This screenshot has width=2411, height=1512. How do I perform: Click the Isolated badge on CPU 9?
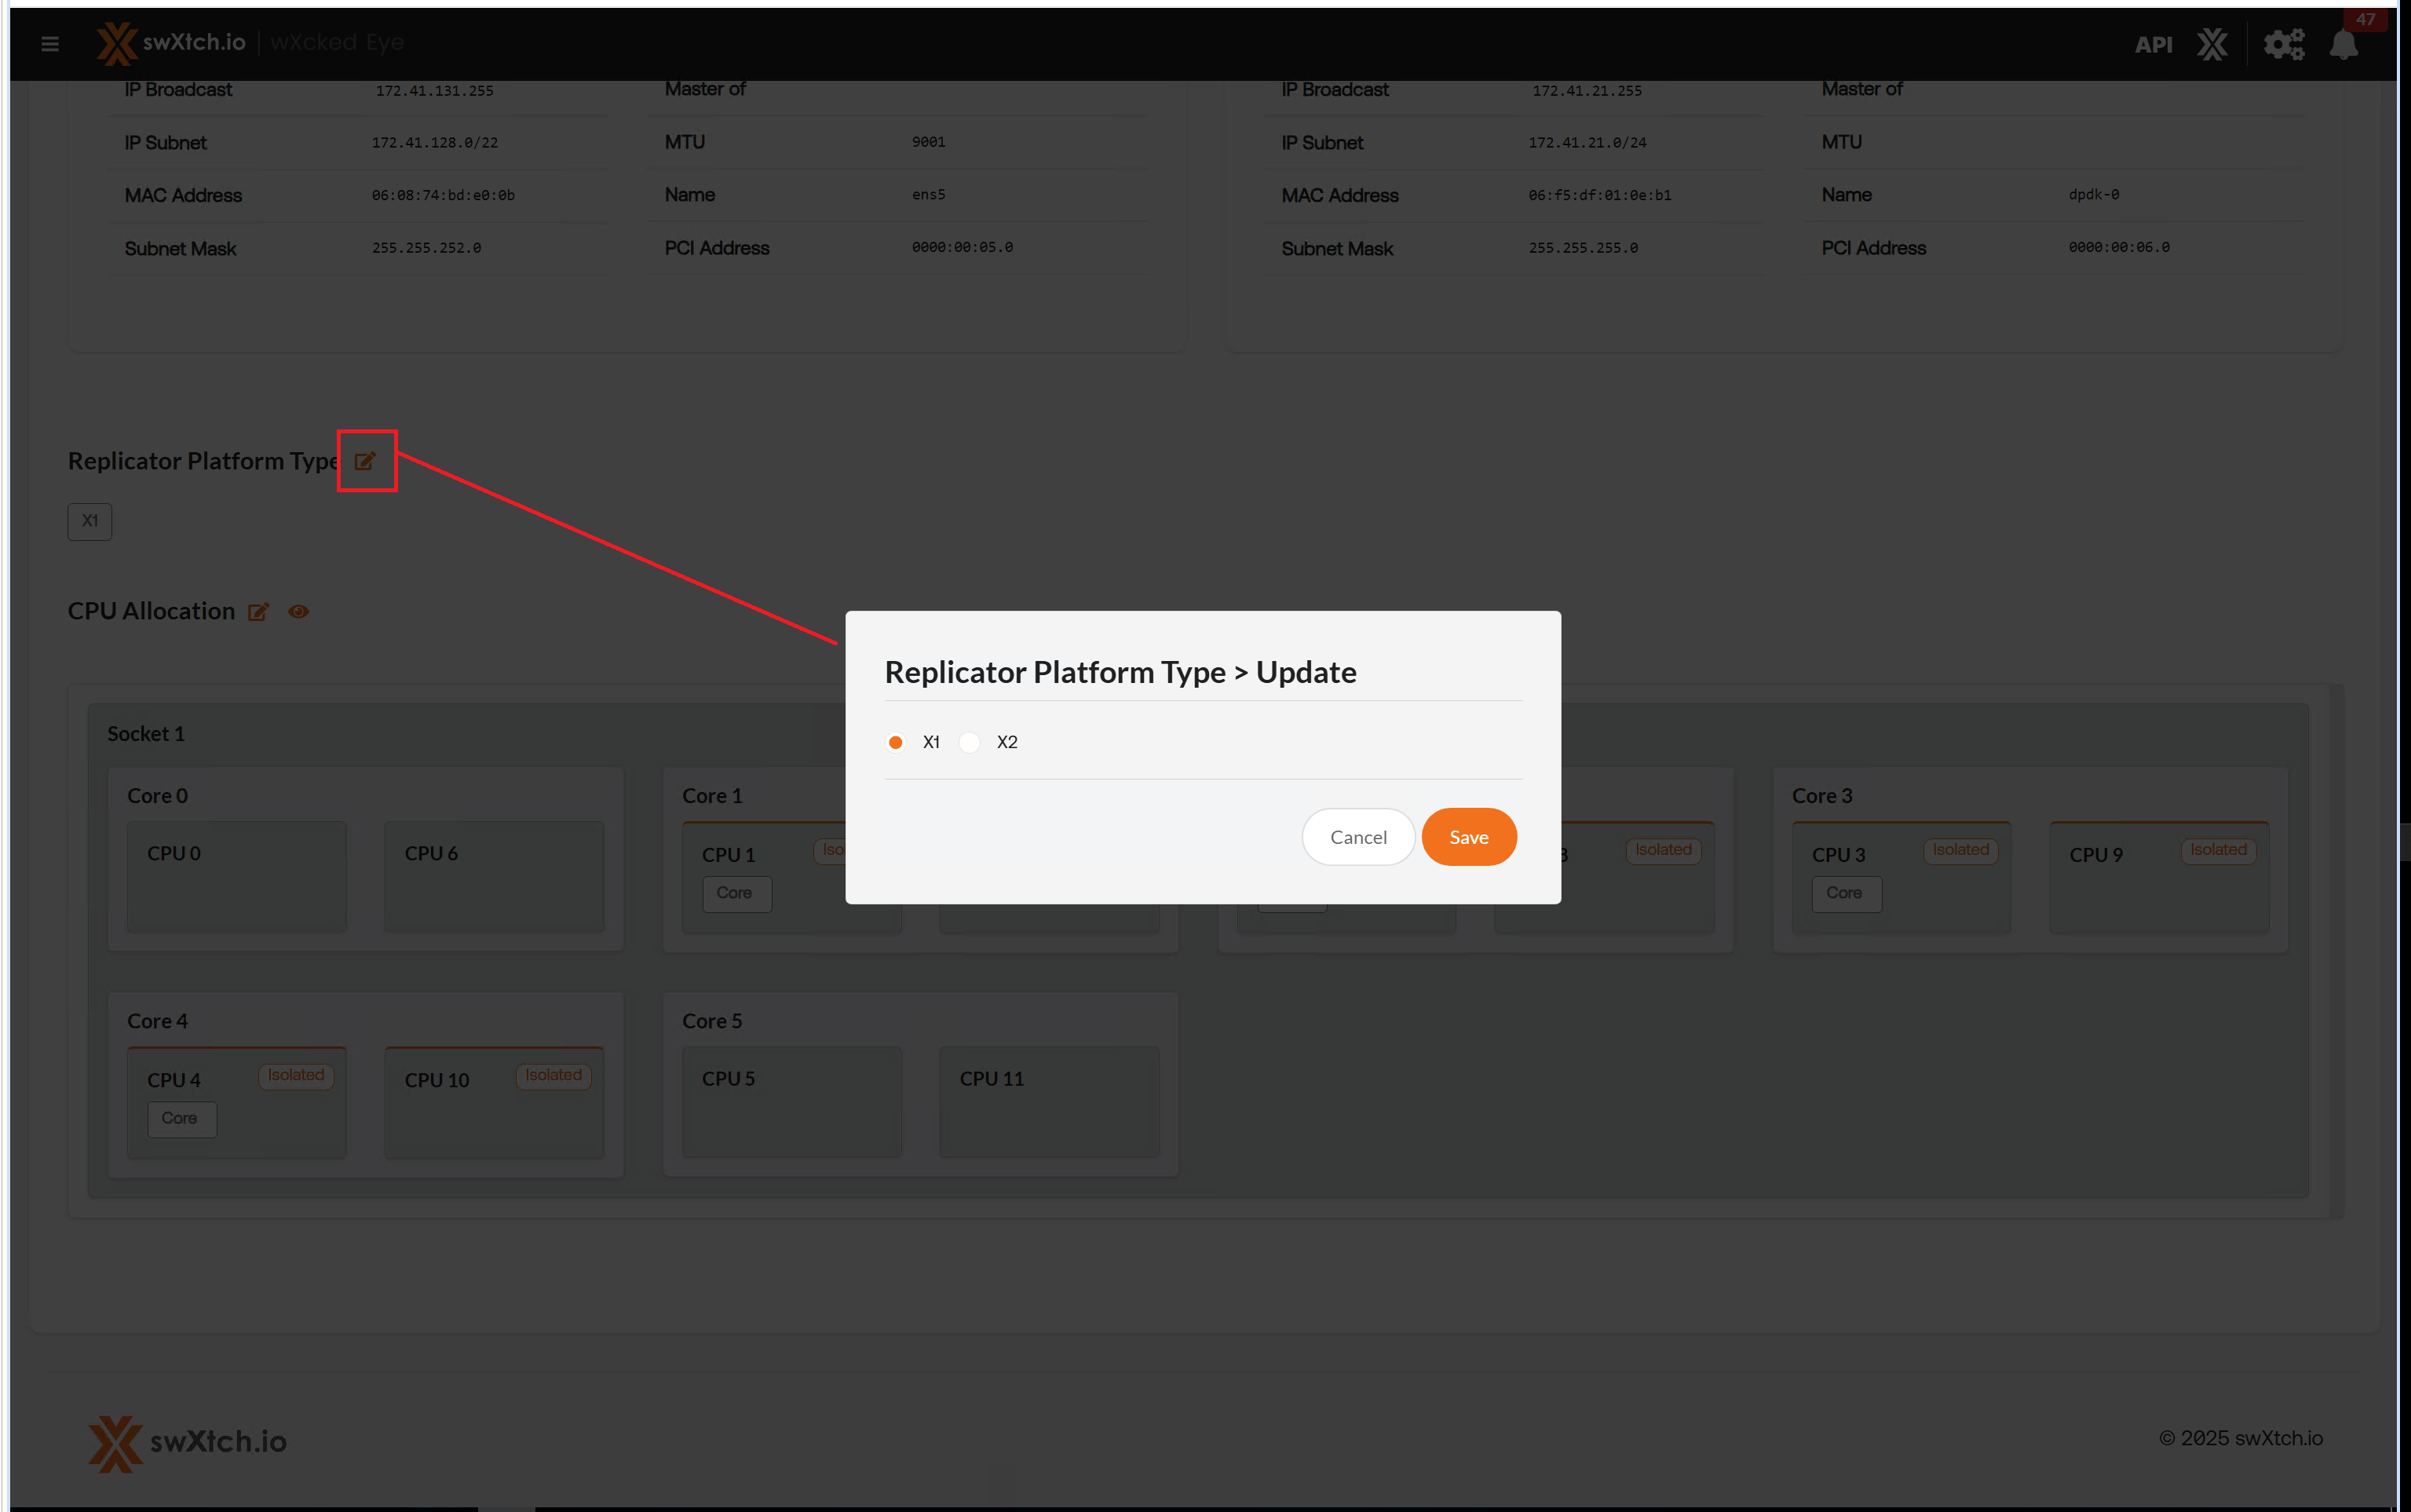click(x=2217, y=850)
